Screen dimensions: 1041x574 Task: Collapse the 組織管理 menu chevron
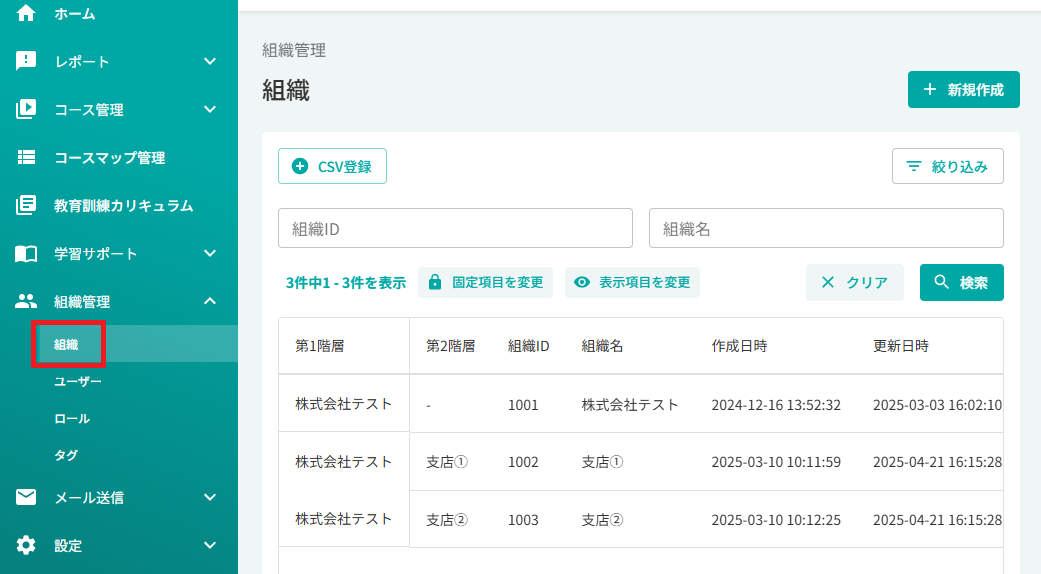point(210,301)
